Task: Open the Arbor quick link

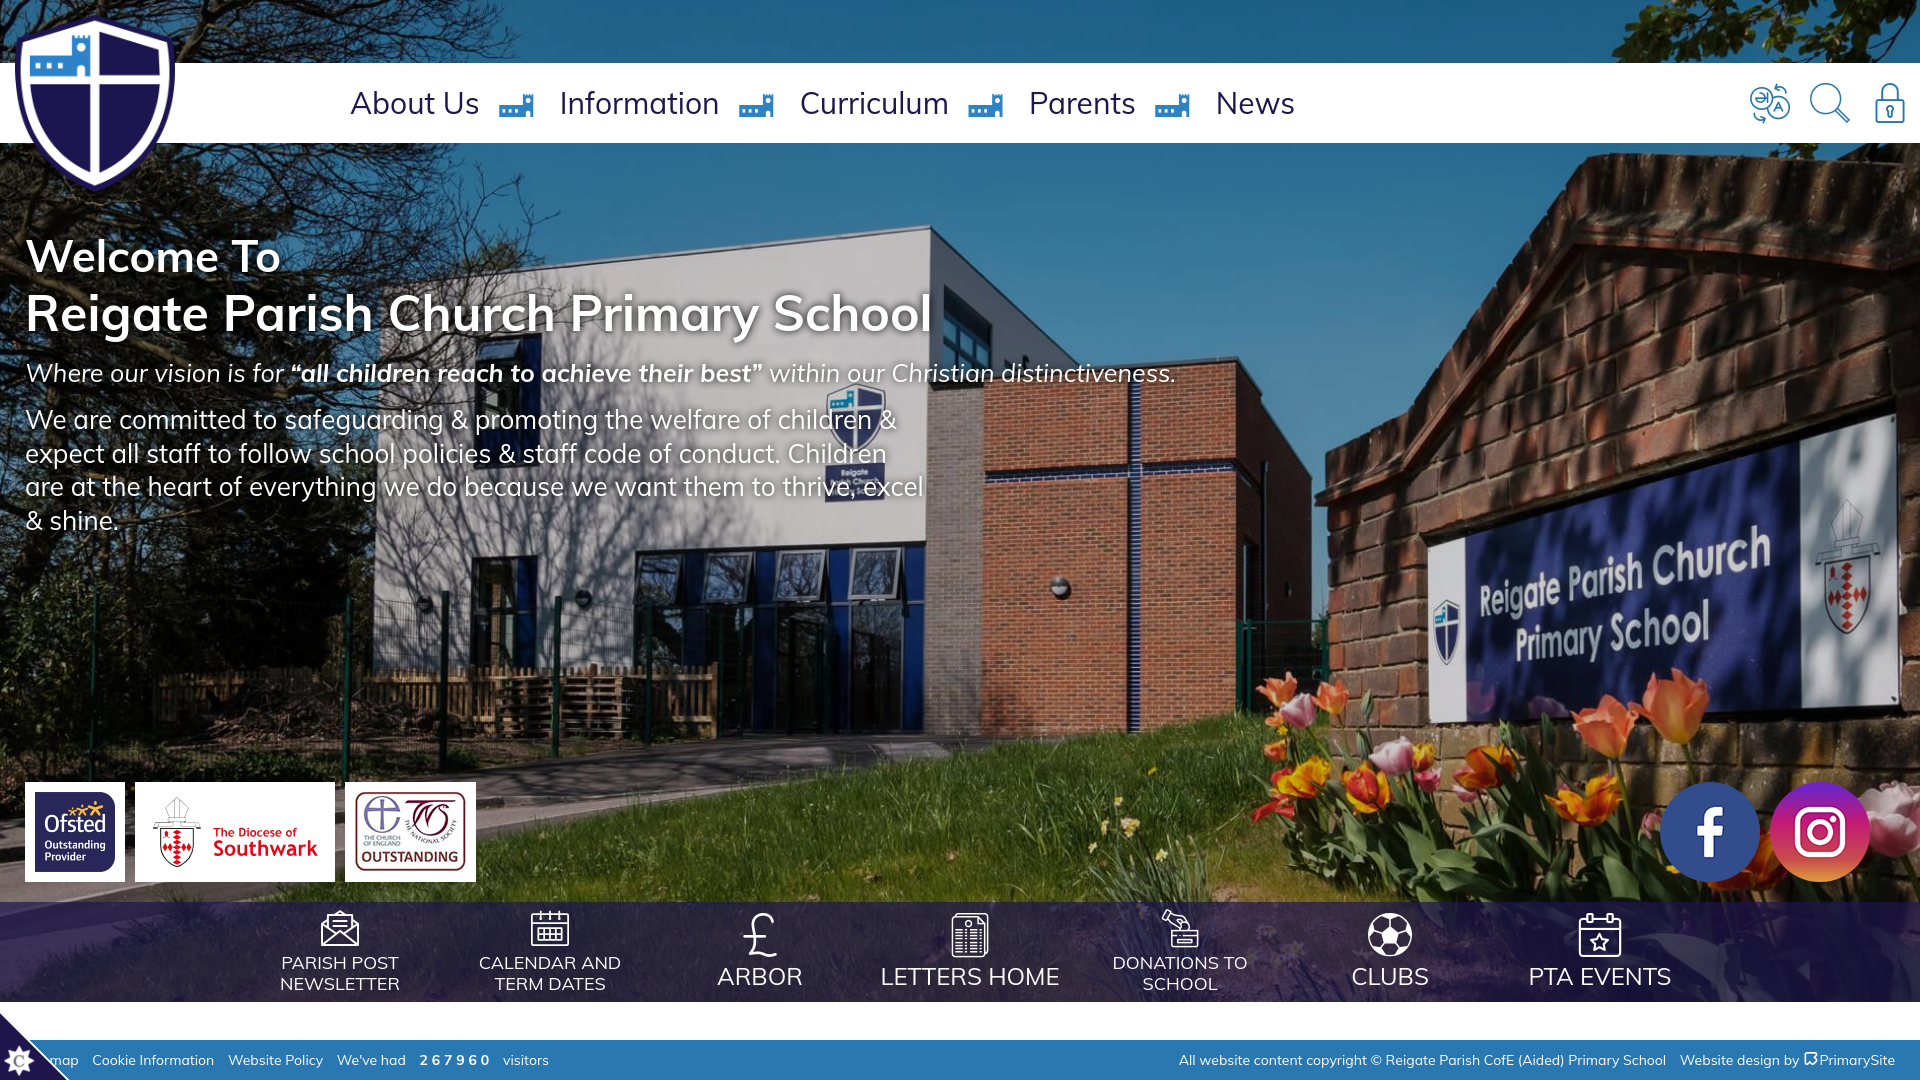Action: click(760, 976)
